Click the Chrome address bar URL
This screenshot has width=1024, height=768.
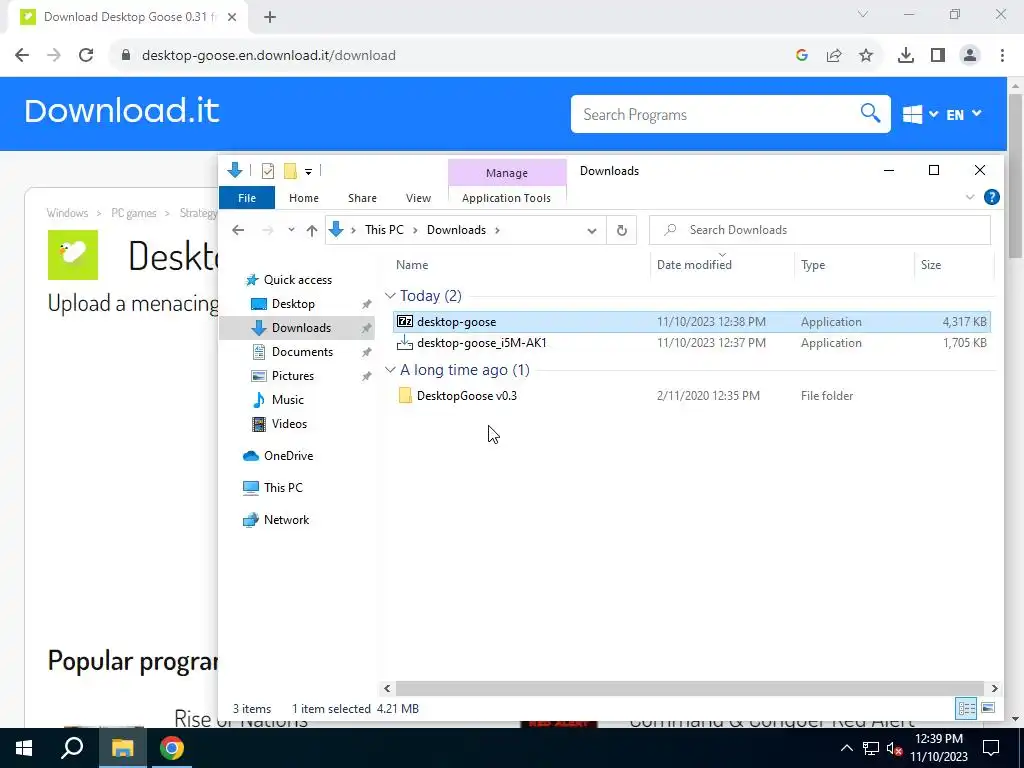[268, 55]
